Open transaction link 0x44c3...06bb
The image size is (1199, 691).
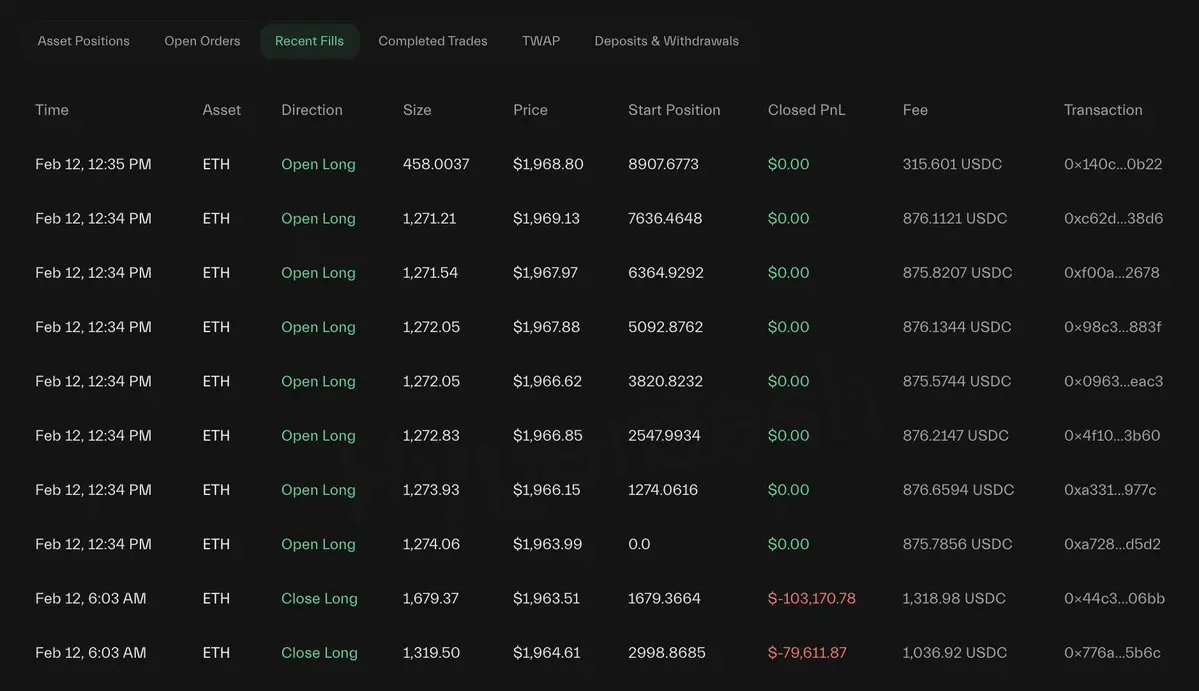coord(1114,599)
